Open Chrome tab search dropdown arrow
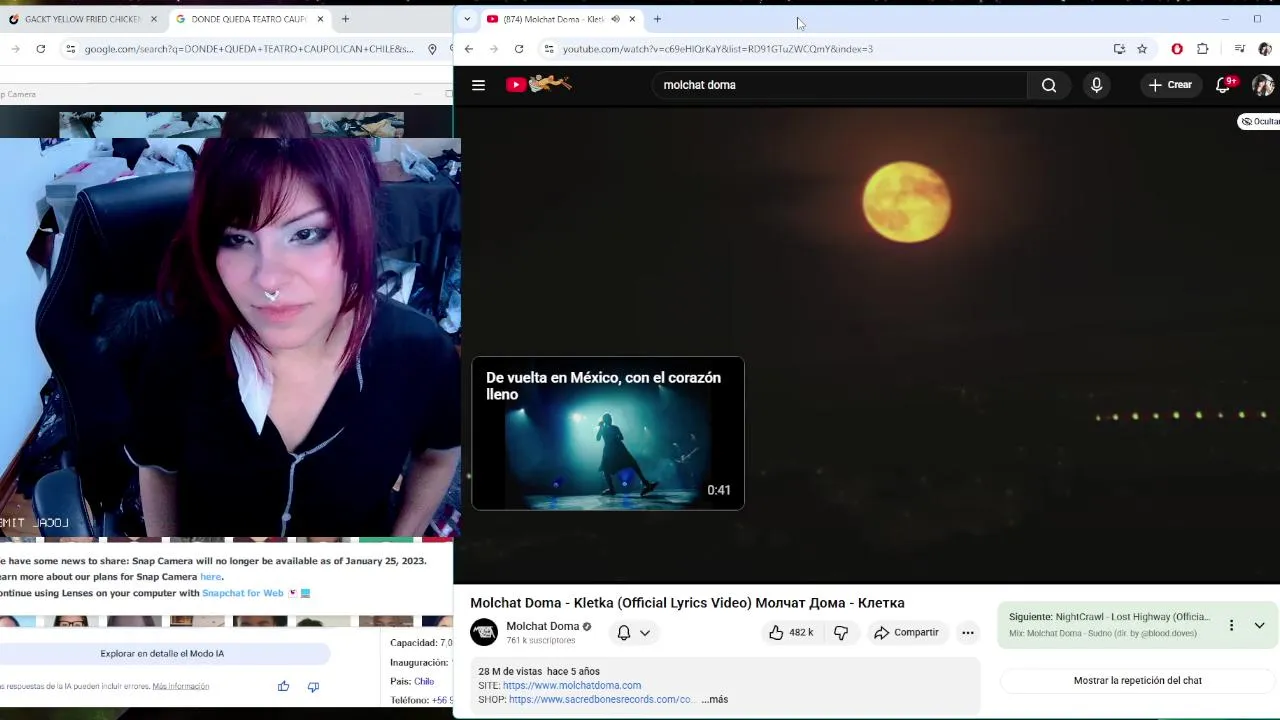 (x=467, y=19)
